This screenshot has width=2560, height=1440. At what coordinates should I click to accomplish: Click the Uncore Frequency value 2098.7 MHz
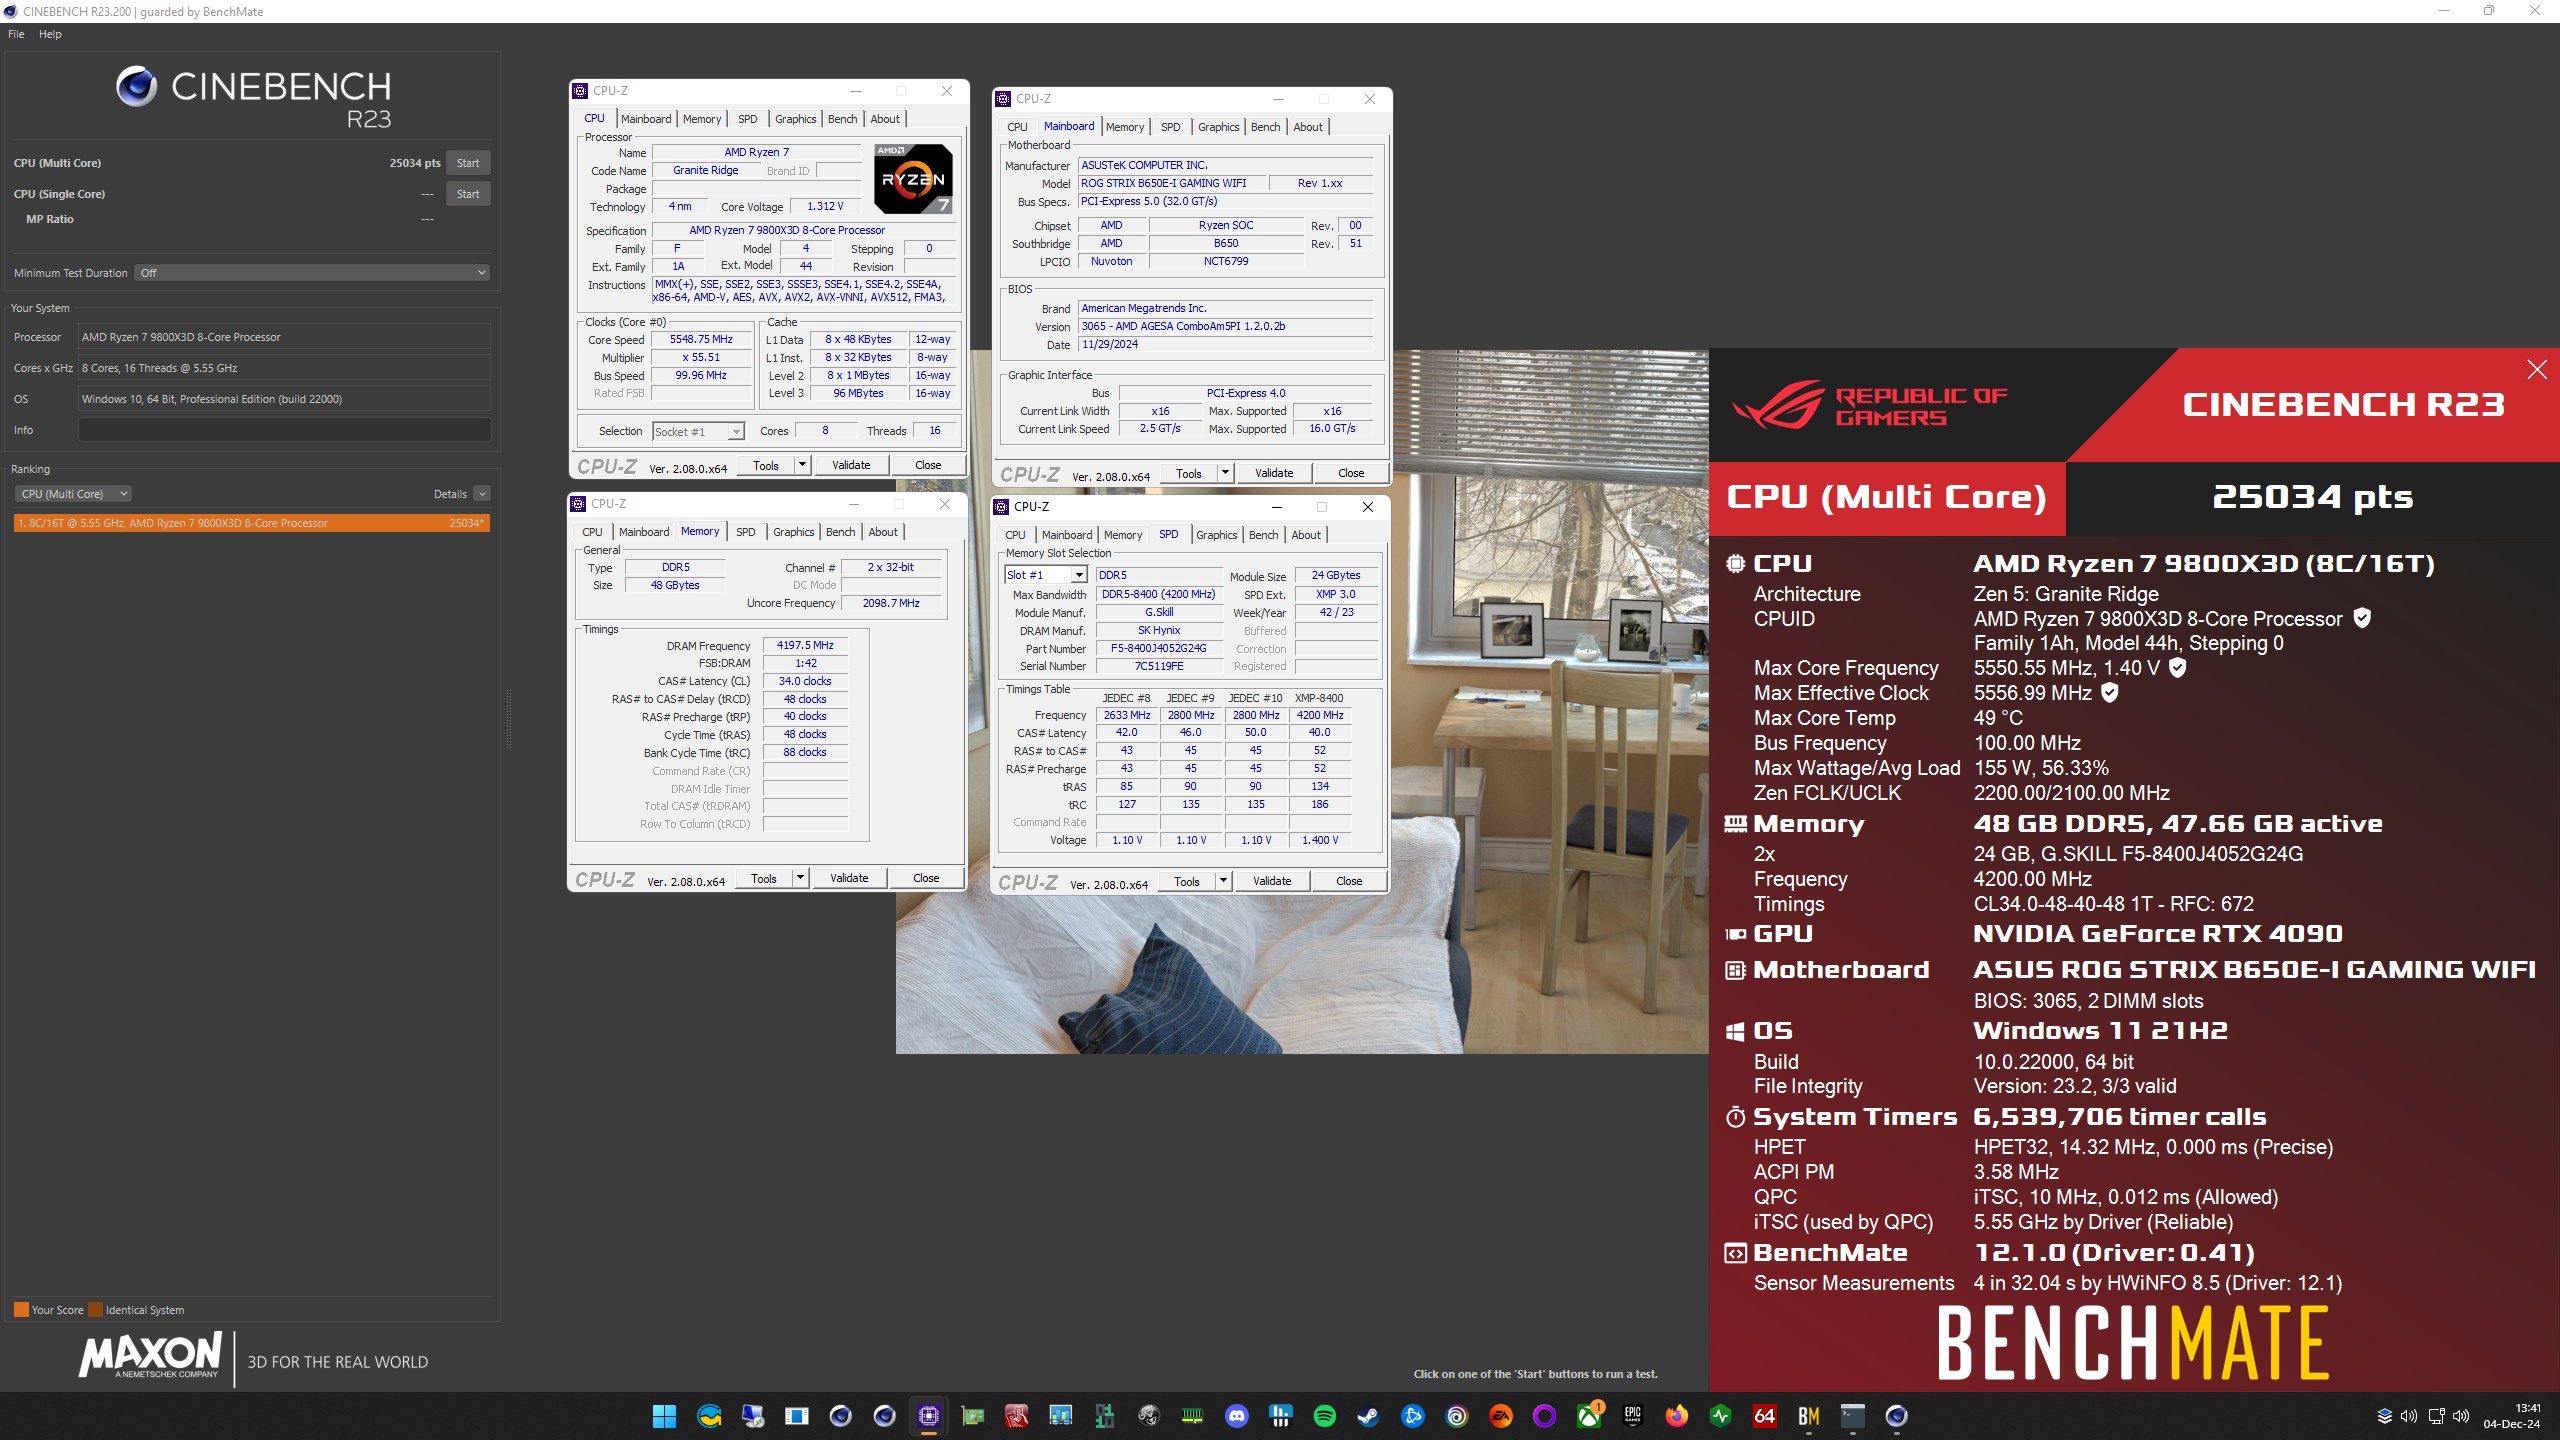pyautogui.click(x=891, y=603)
